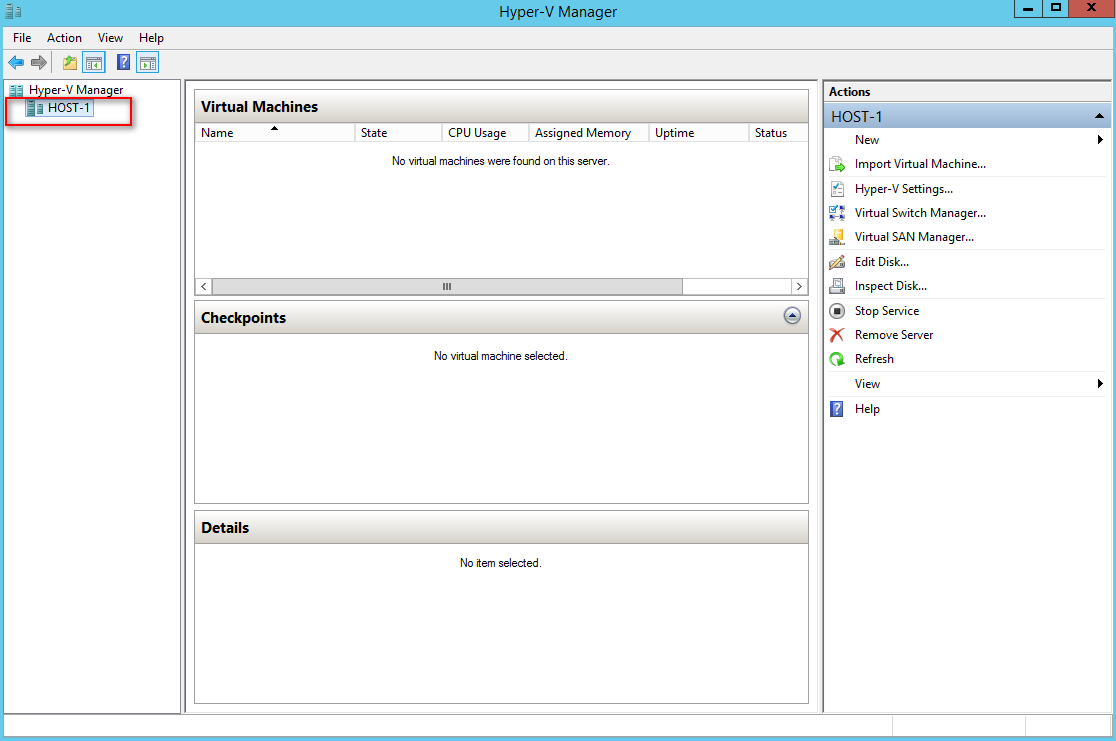
Task: Click the blue Help toolbar icon
Action: pos(123,63)
